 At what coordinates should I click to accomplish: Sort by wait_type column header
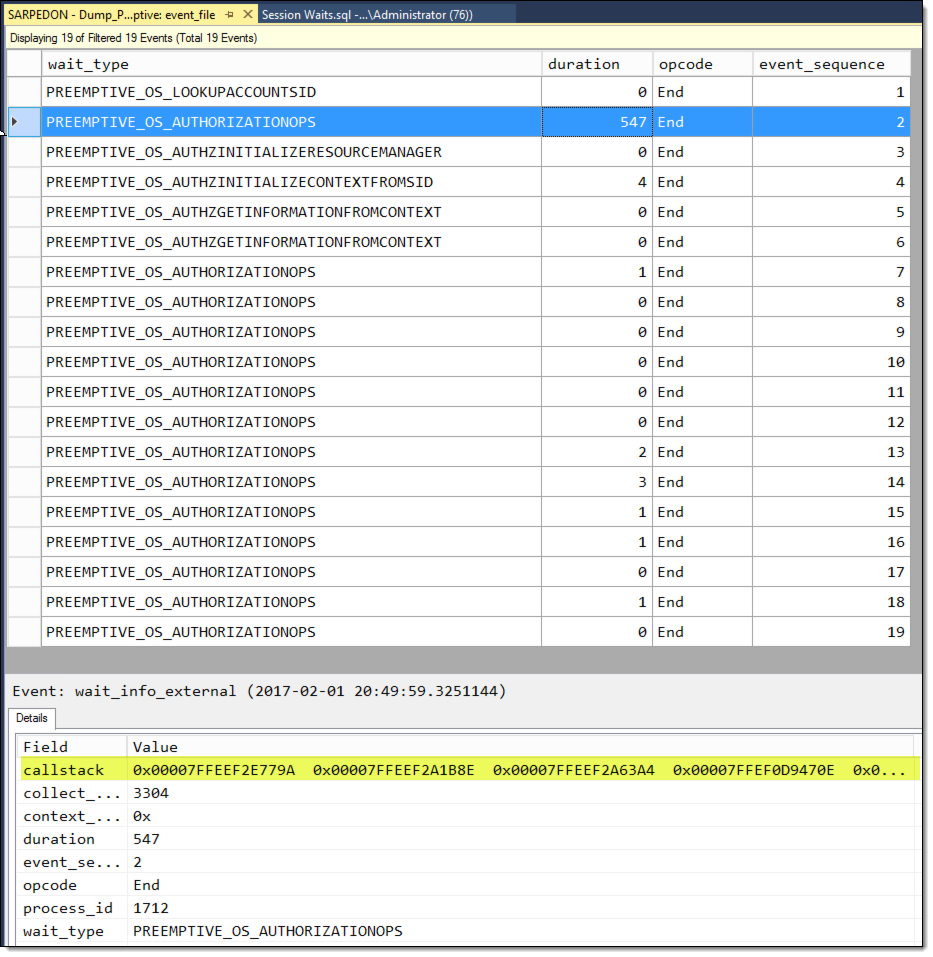click(292, 64)
